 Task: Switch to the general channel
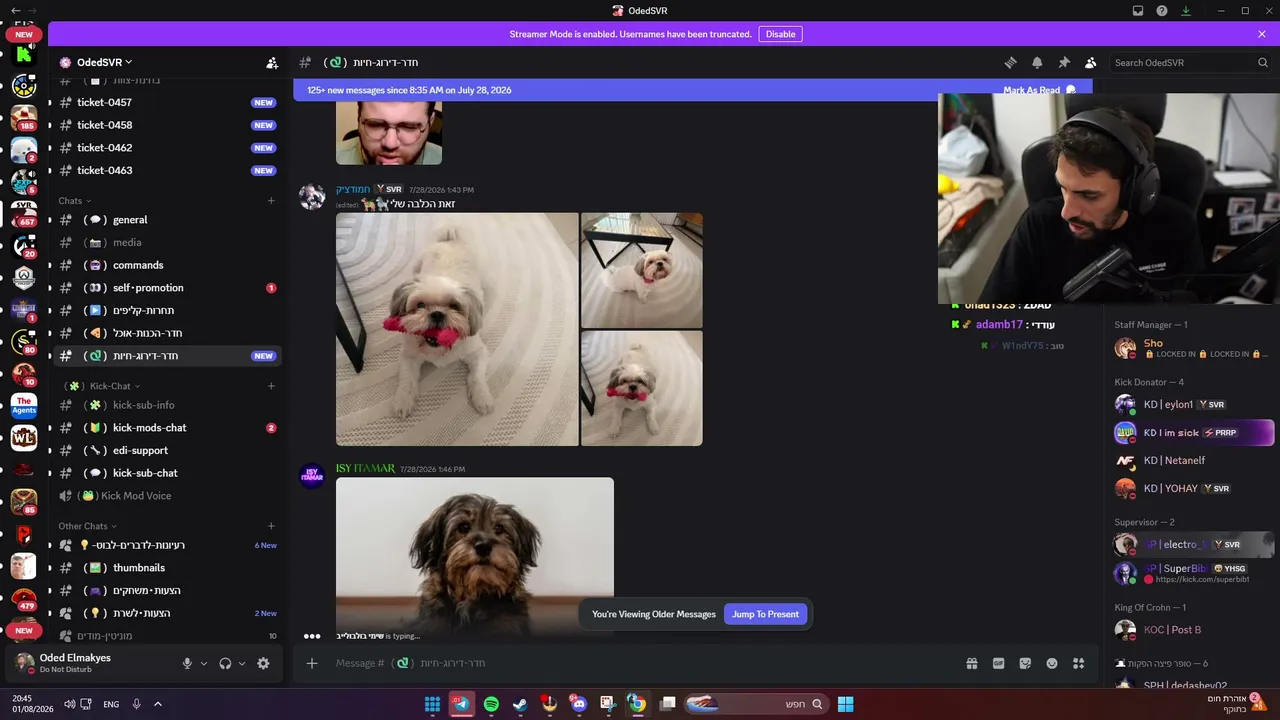click(167, 220)
